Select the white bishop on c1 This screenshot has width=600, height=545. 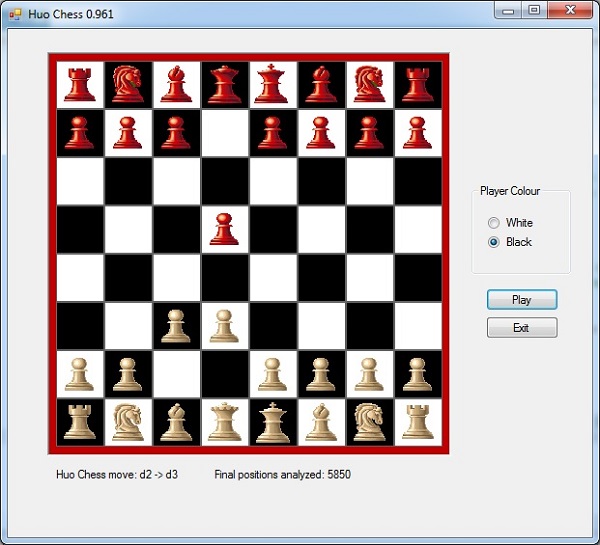coord(176,422)
